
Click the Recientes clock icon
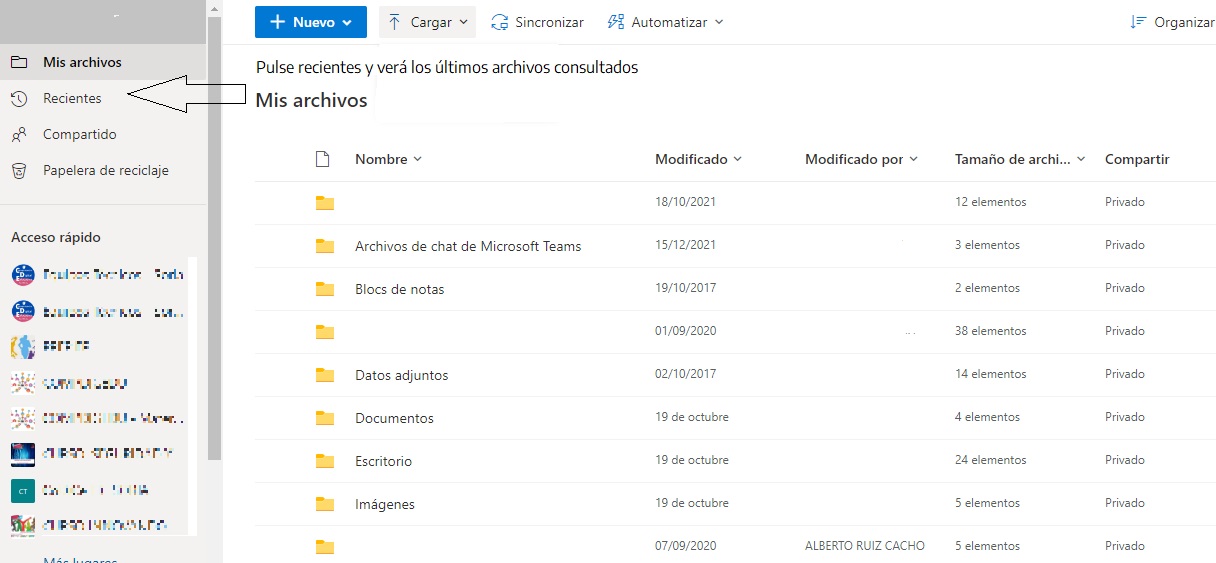tap(19, 98)
